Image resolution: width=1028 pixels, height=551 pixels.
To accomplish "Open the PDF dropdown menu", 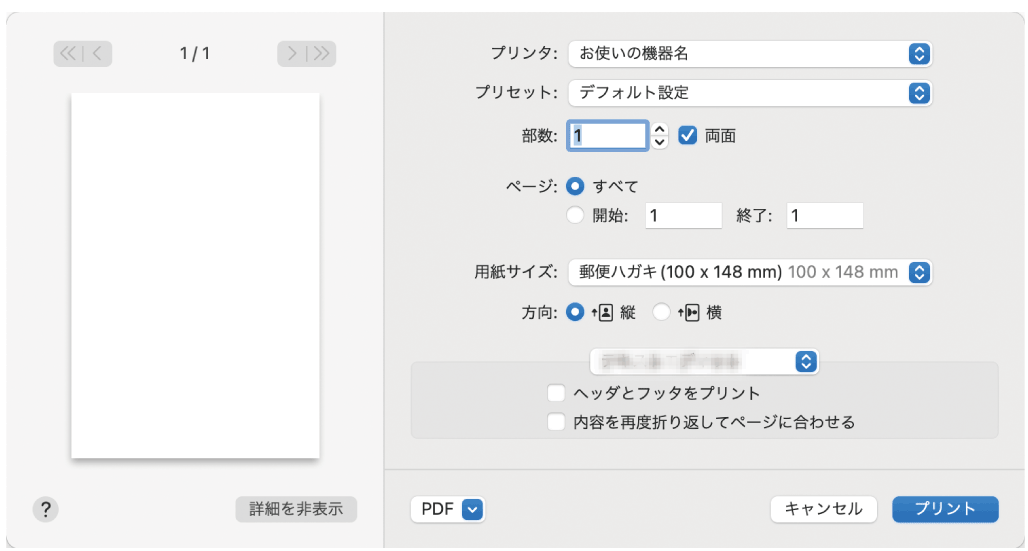I will (448, 509).
